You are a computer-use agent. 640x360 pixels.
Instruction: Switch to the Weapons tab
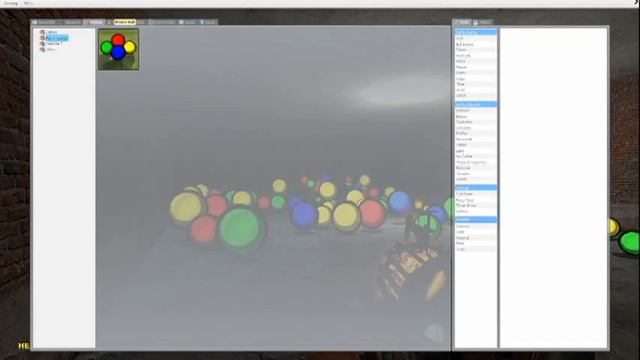(70, 22)
